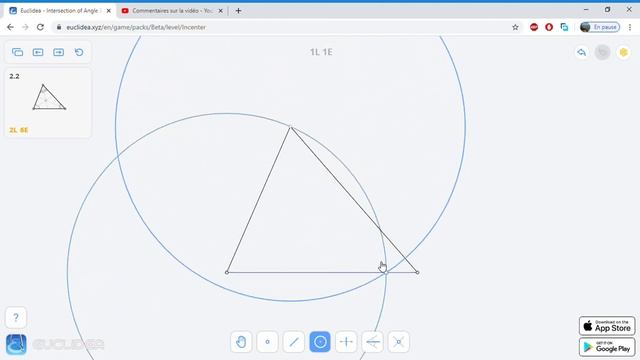Close the YouTube browser tab
Screen dimensions: 640x360
(x=220, y=11)
